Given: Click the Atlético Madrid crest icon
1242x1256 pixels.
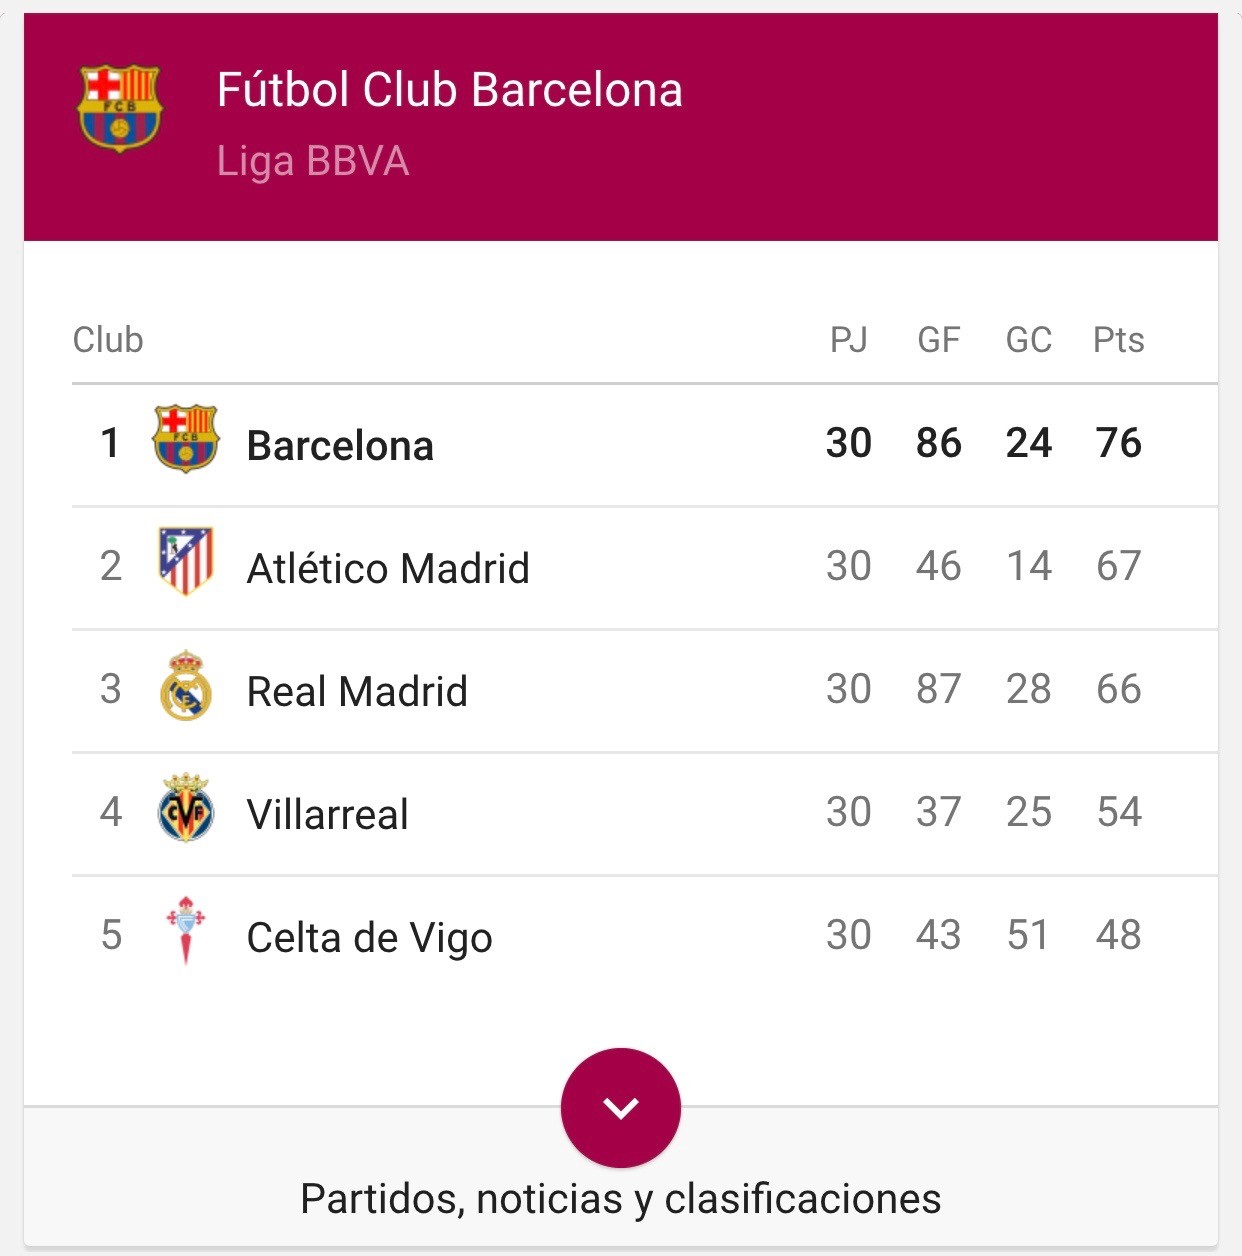Looking at the screenshot, I should point(186,562).
